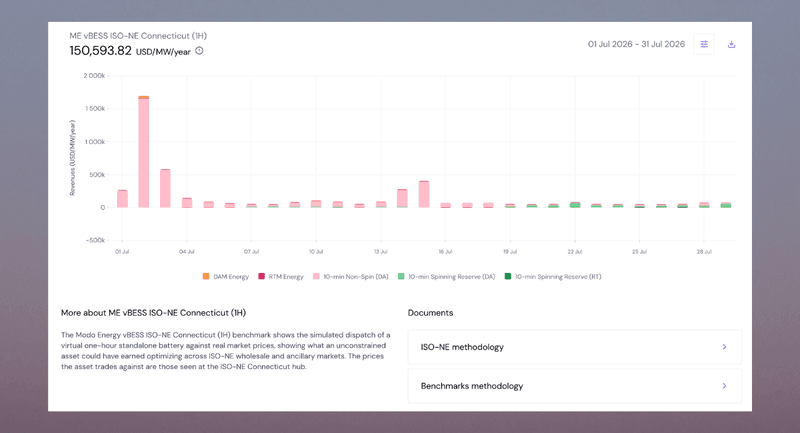800x433 pixels.
Task: Click the 15 Jul revenue bar
Action: (x=424, y=194)
